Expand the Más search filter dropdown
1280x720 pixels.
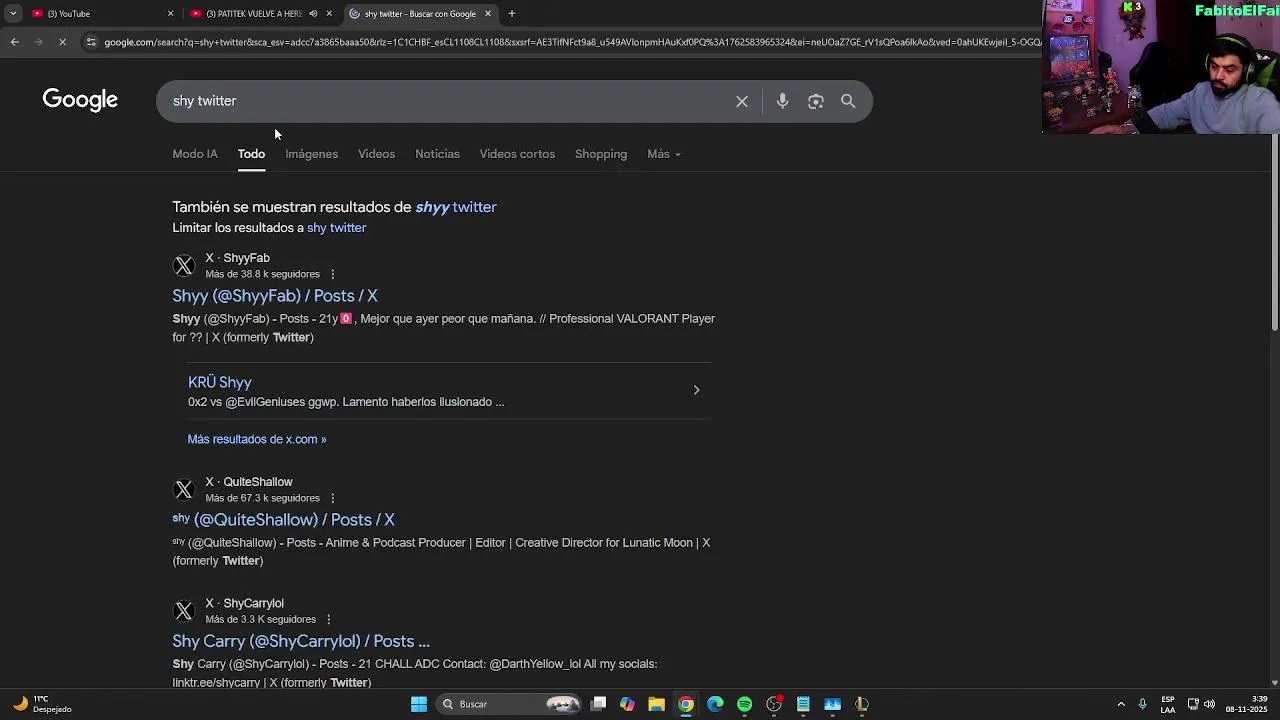coord(664,154)
